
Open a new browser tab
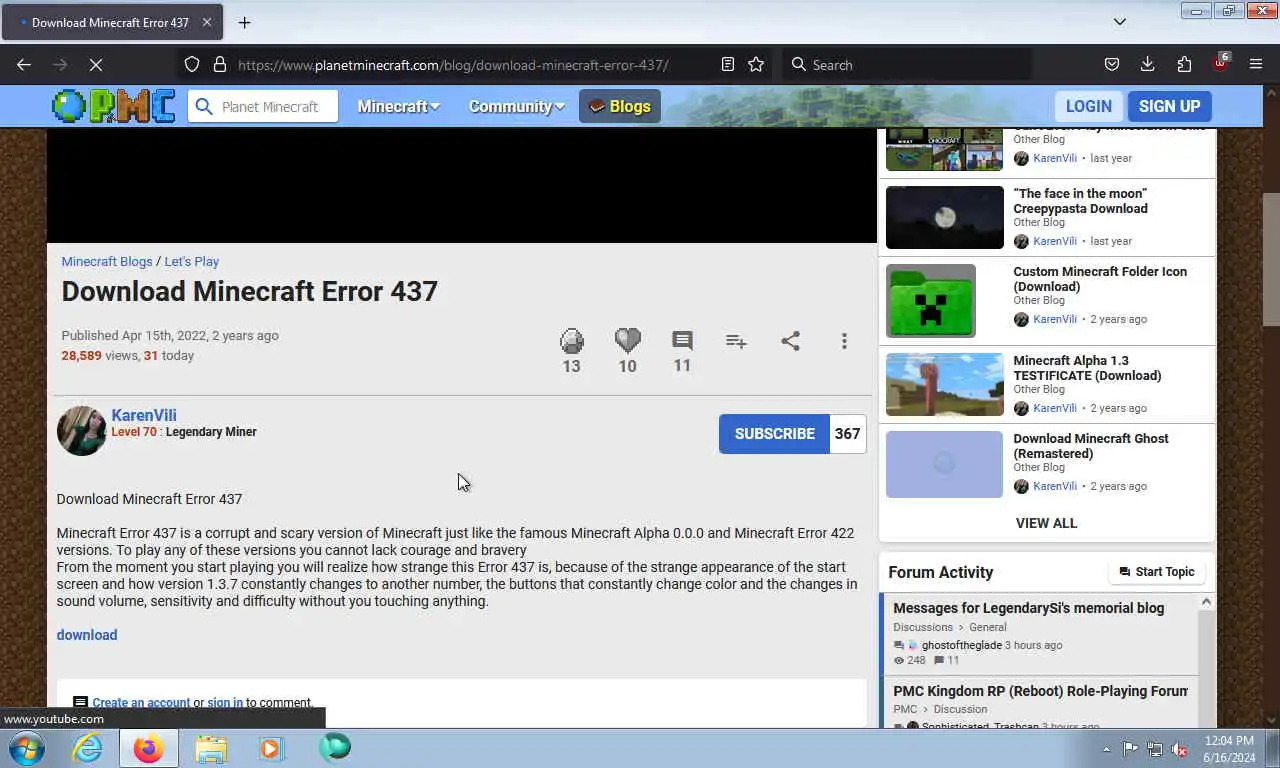[244, 22]
